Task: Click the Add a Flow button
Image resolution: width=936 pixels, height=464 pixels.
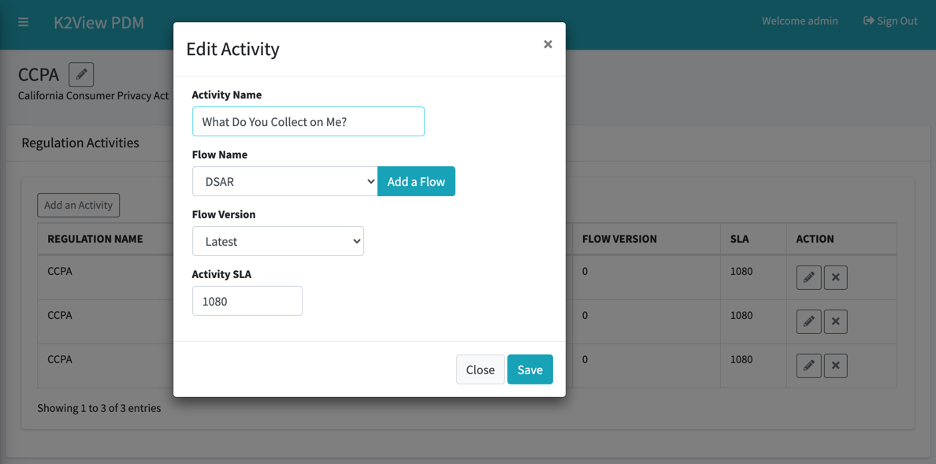Action: pyautogui.click(x=416, y=181)
